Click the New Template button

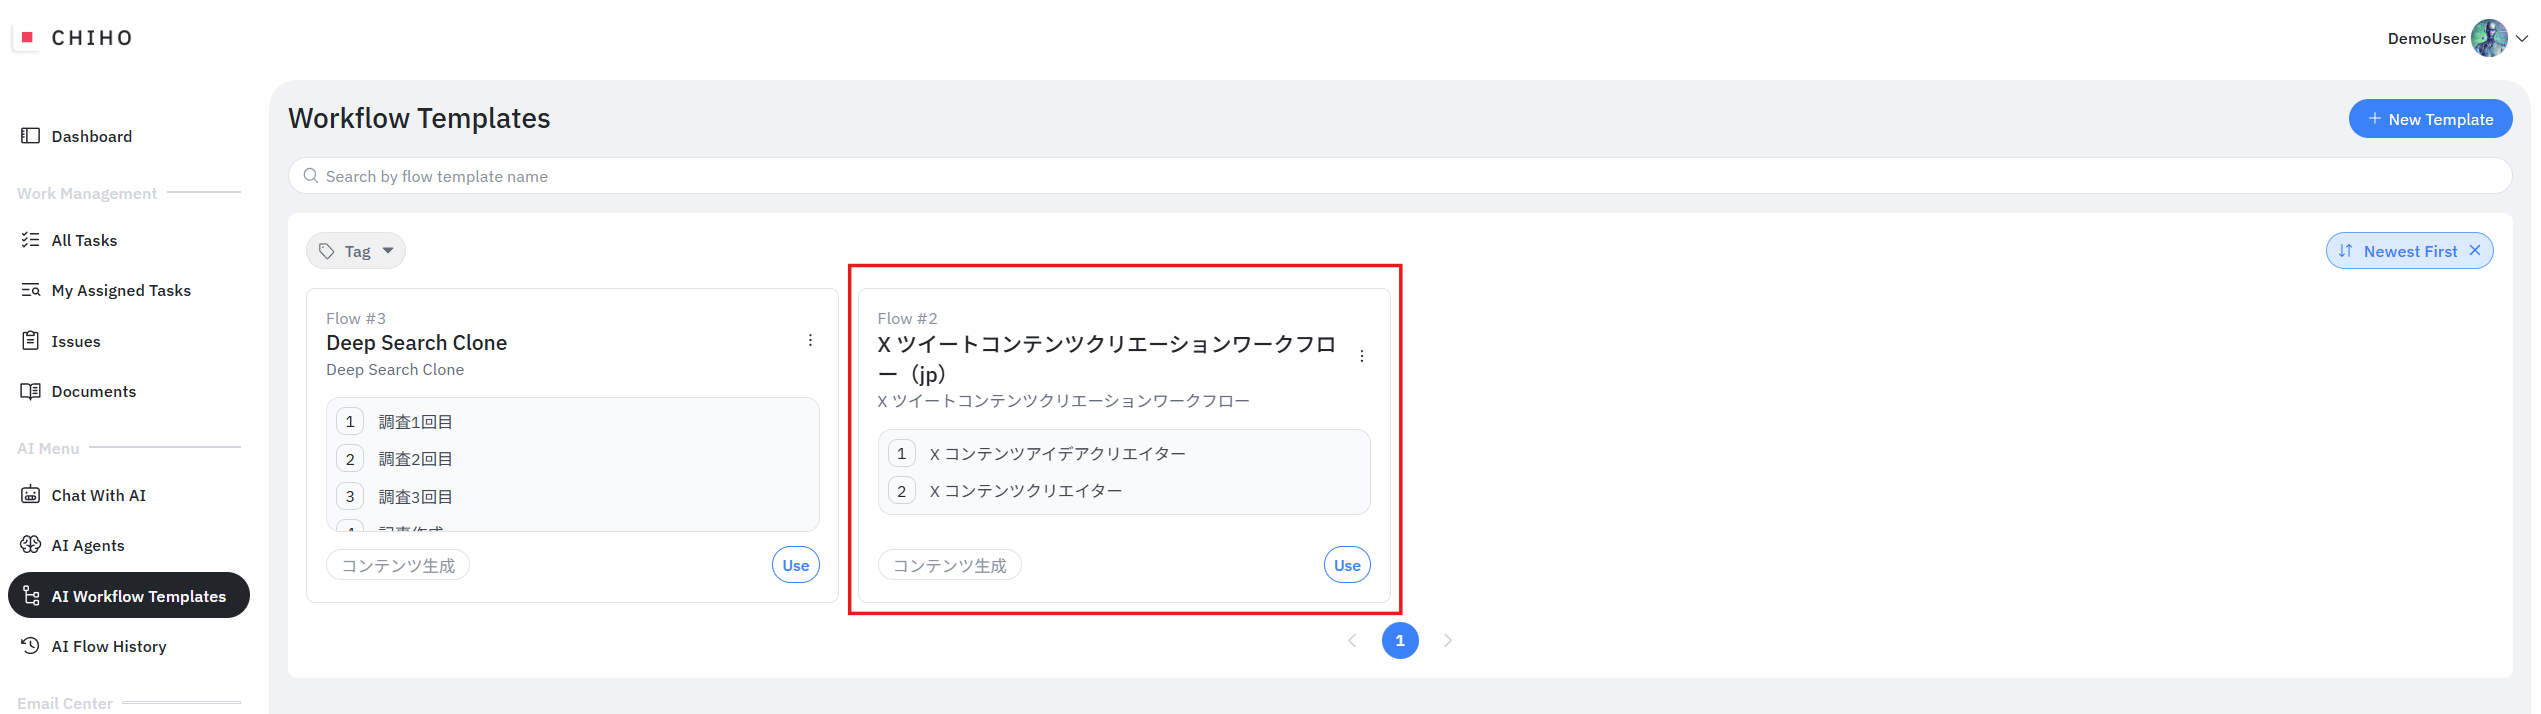2430,119
